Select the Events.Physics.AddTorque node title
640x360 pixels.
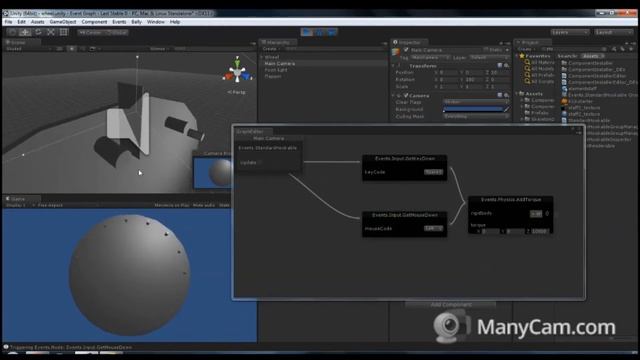point(511,200)
